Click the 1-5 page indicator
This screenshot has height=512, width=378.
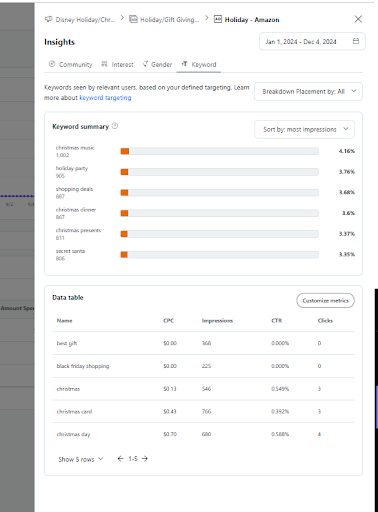click(133, 459)
